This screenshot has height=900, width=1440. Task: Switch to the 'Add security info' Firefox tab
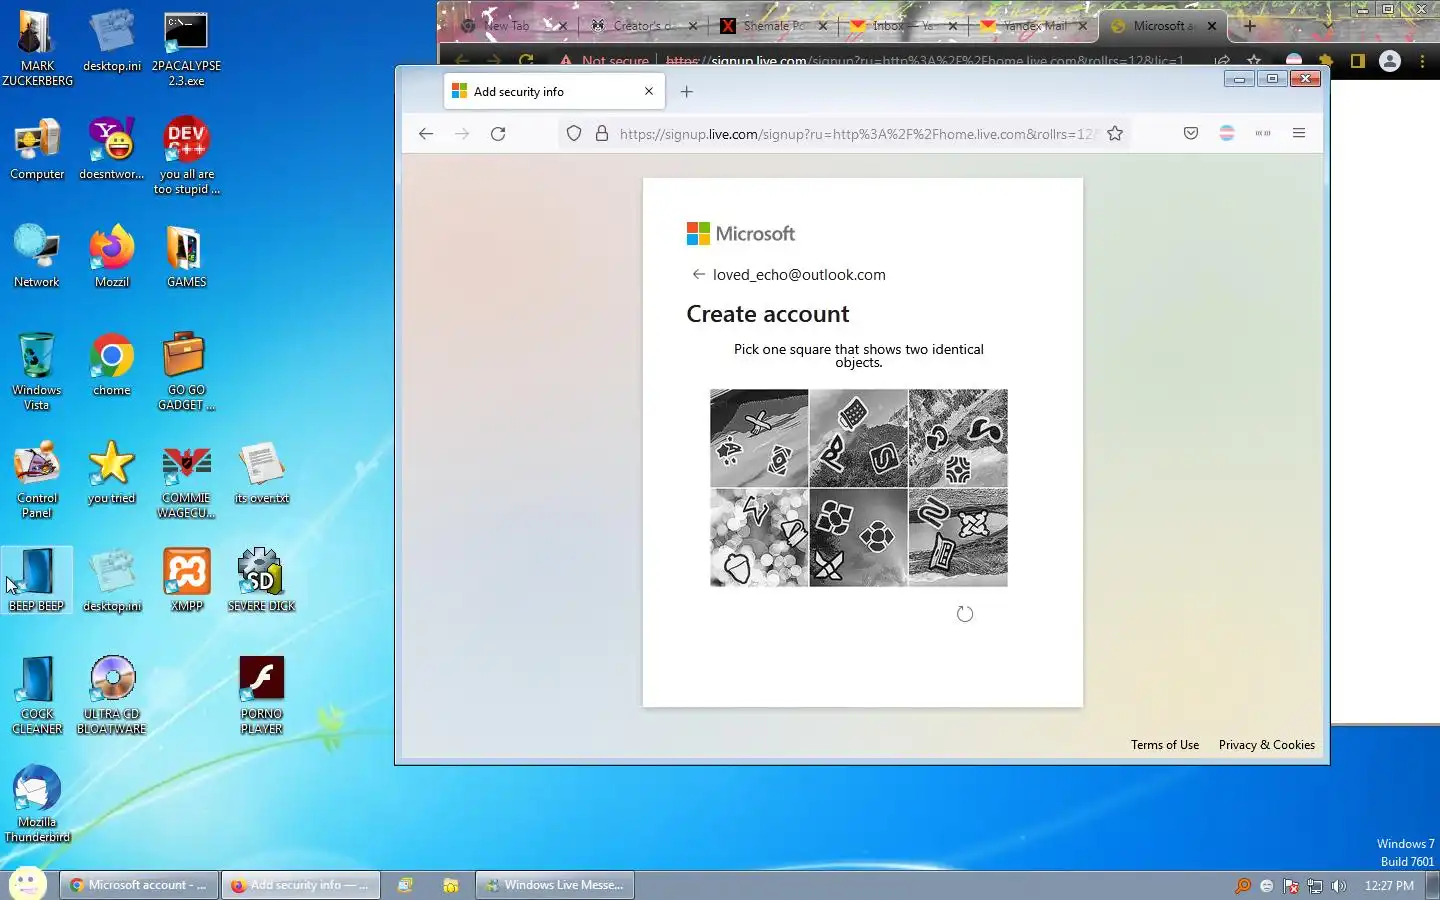[556, 91]
